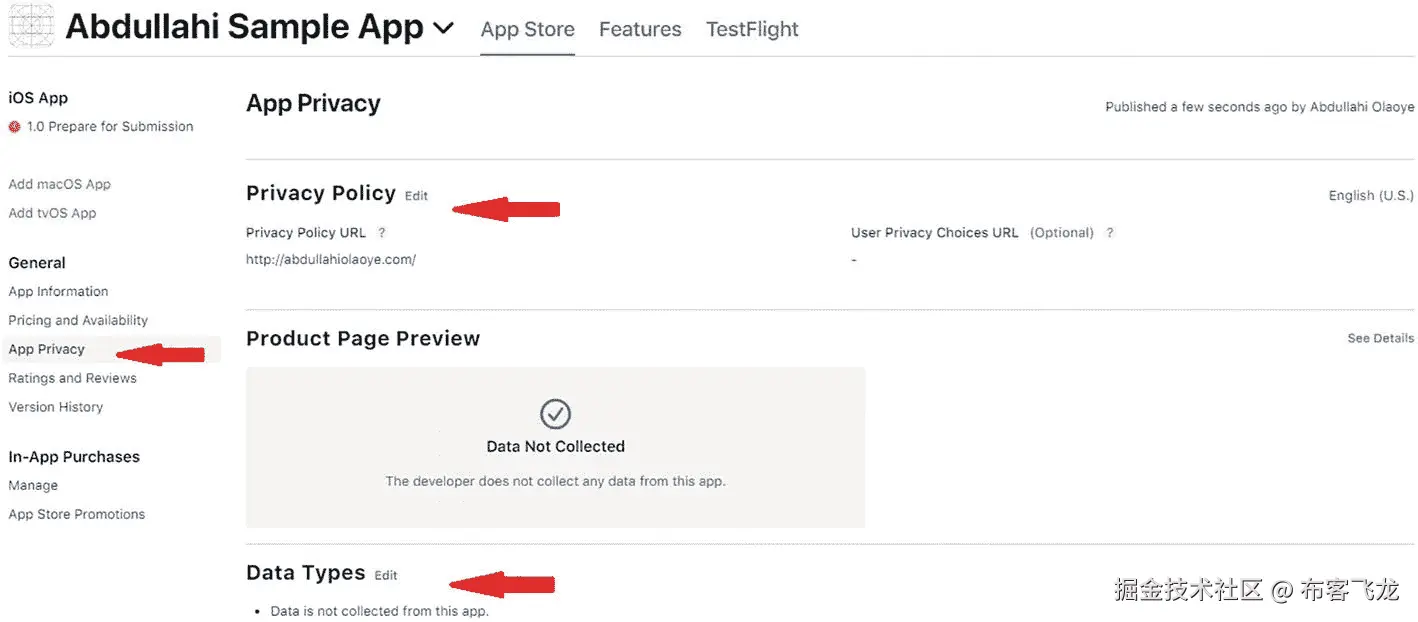The image size is (1418, 622).
Task: Go to the TestFlight tab
Action: (x=752, y=30)
